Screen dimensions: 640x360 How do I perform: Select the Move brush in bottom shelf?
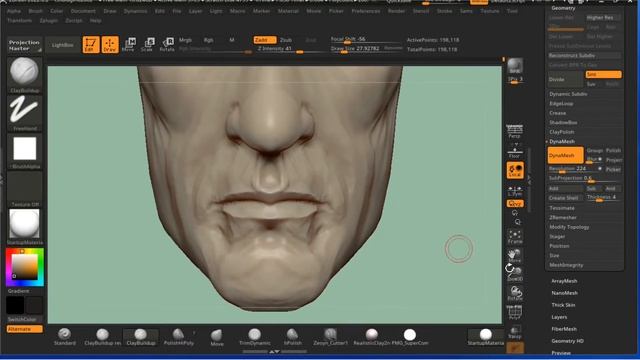(217, 338)
